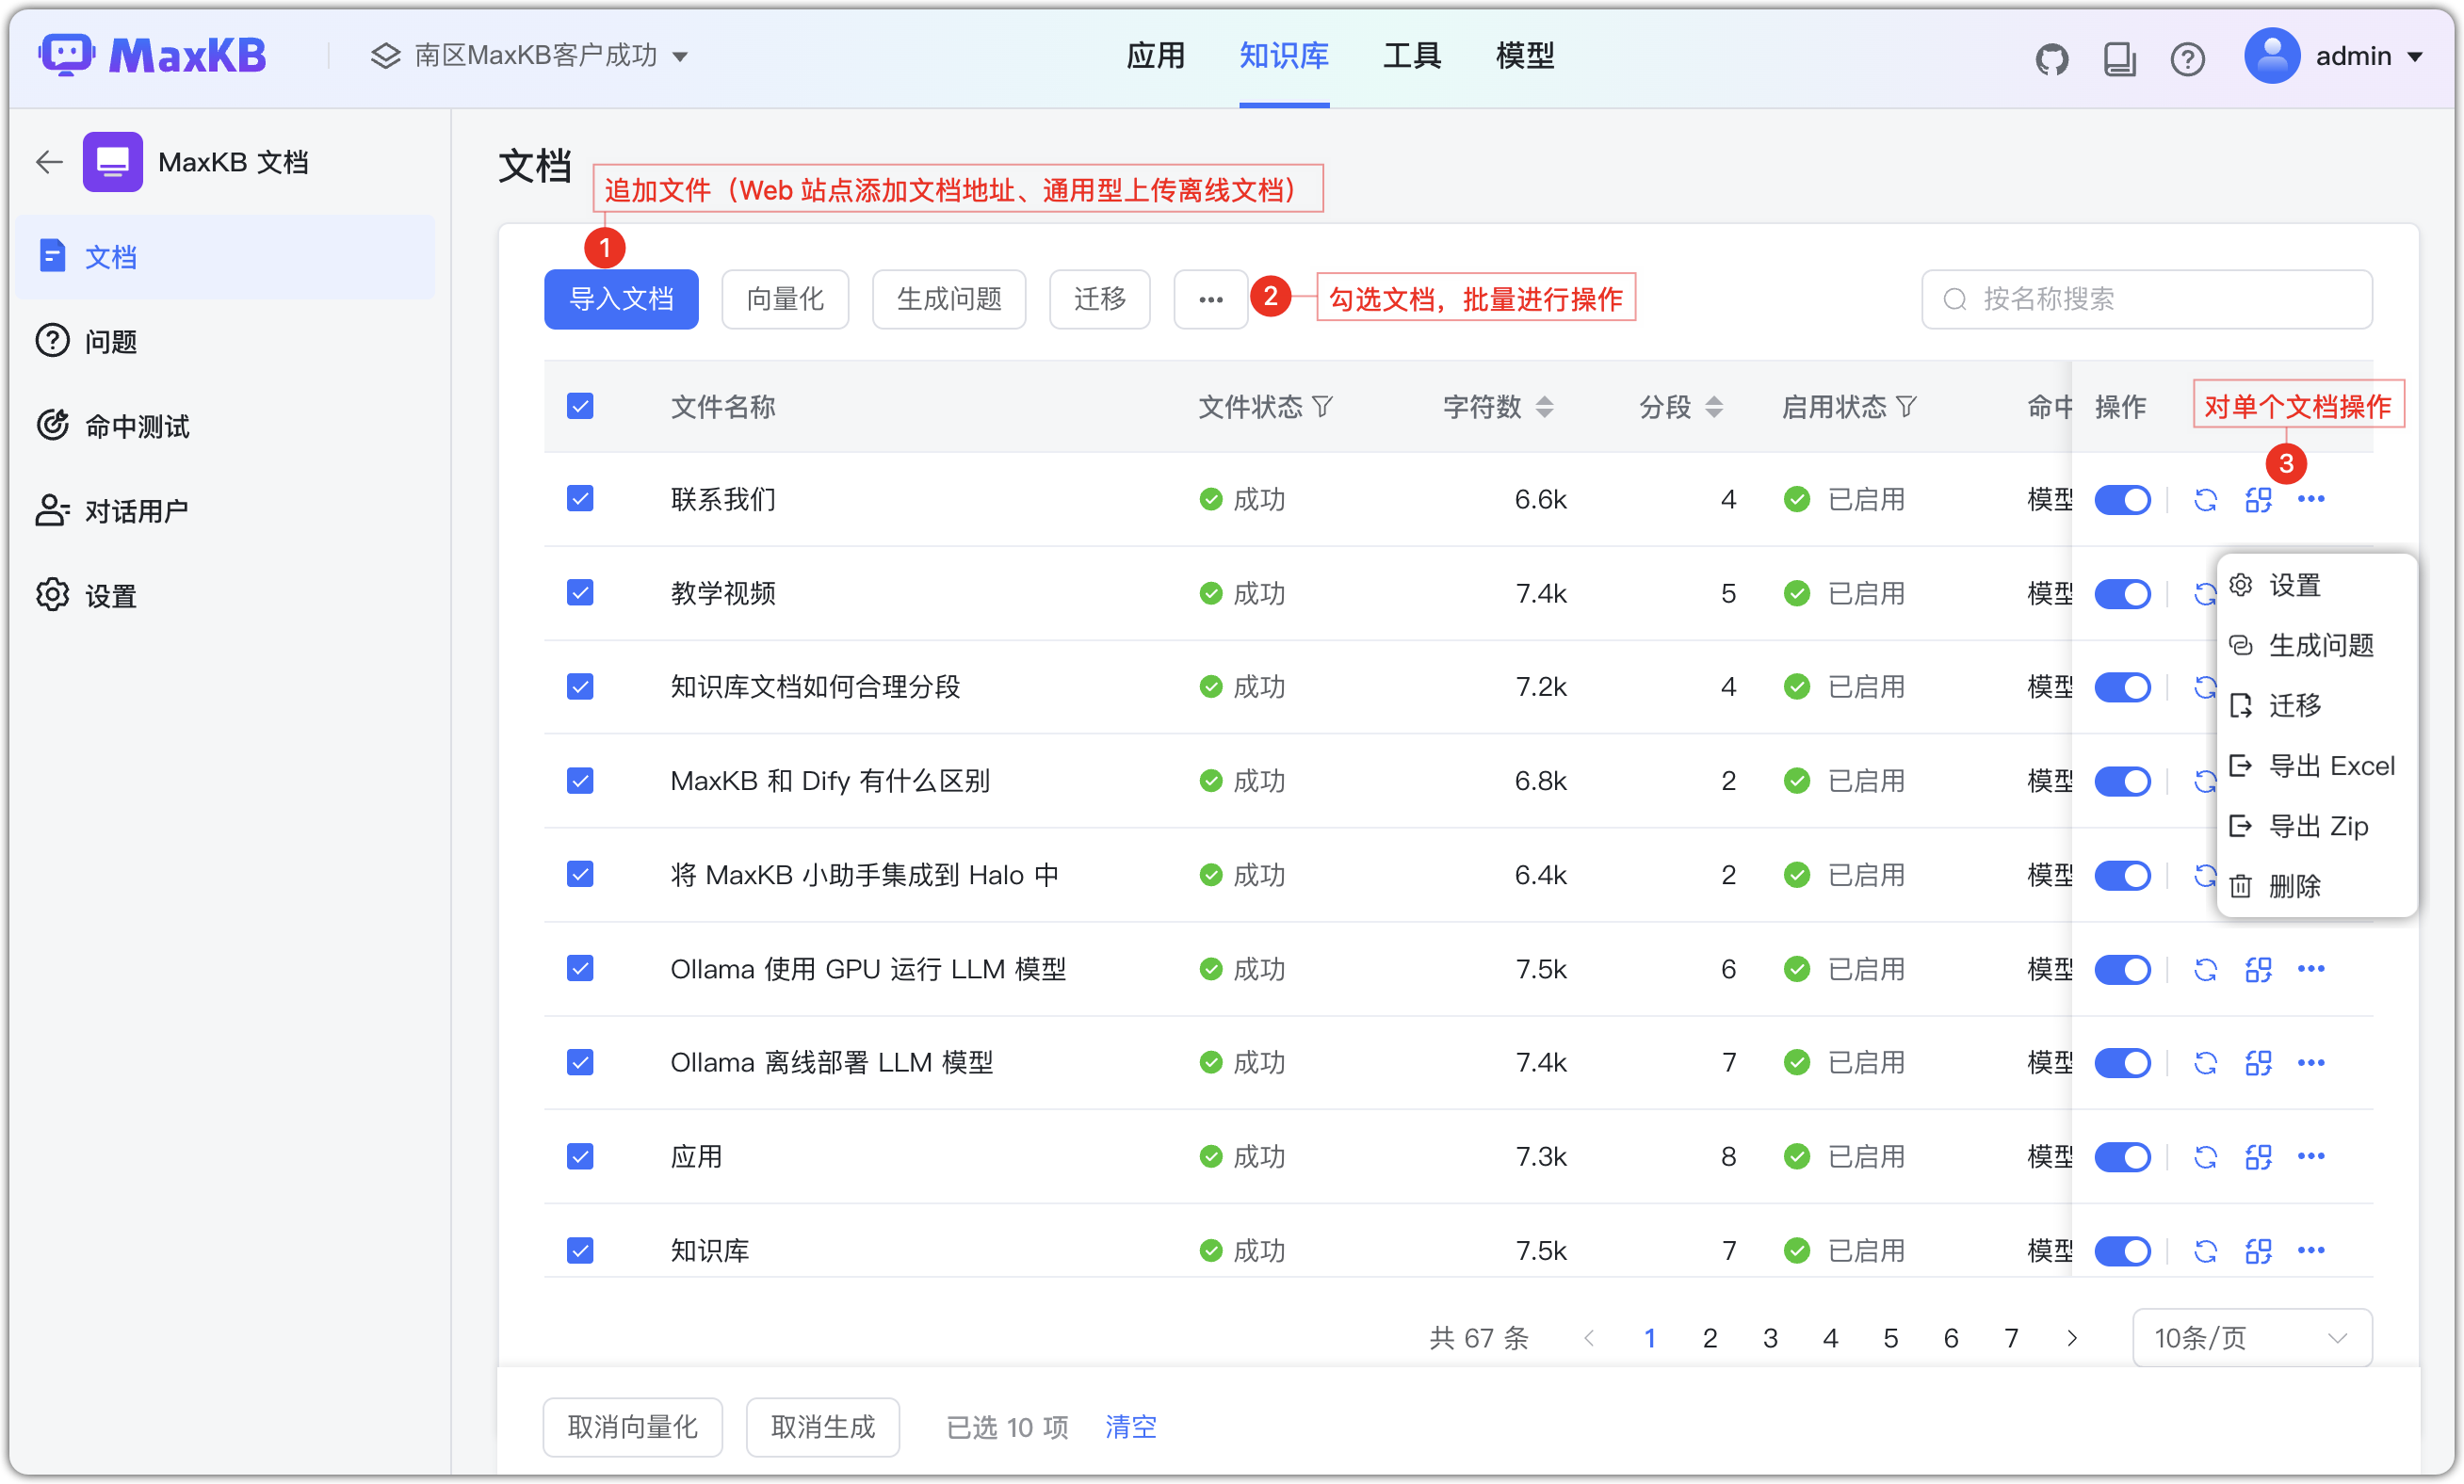The height and width of the screenshot is (1484, 2464).
Task: Open the GitHub repository icon
Action: click(x=2051, y=58)
